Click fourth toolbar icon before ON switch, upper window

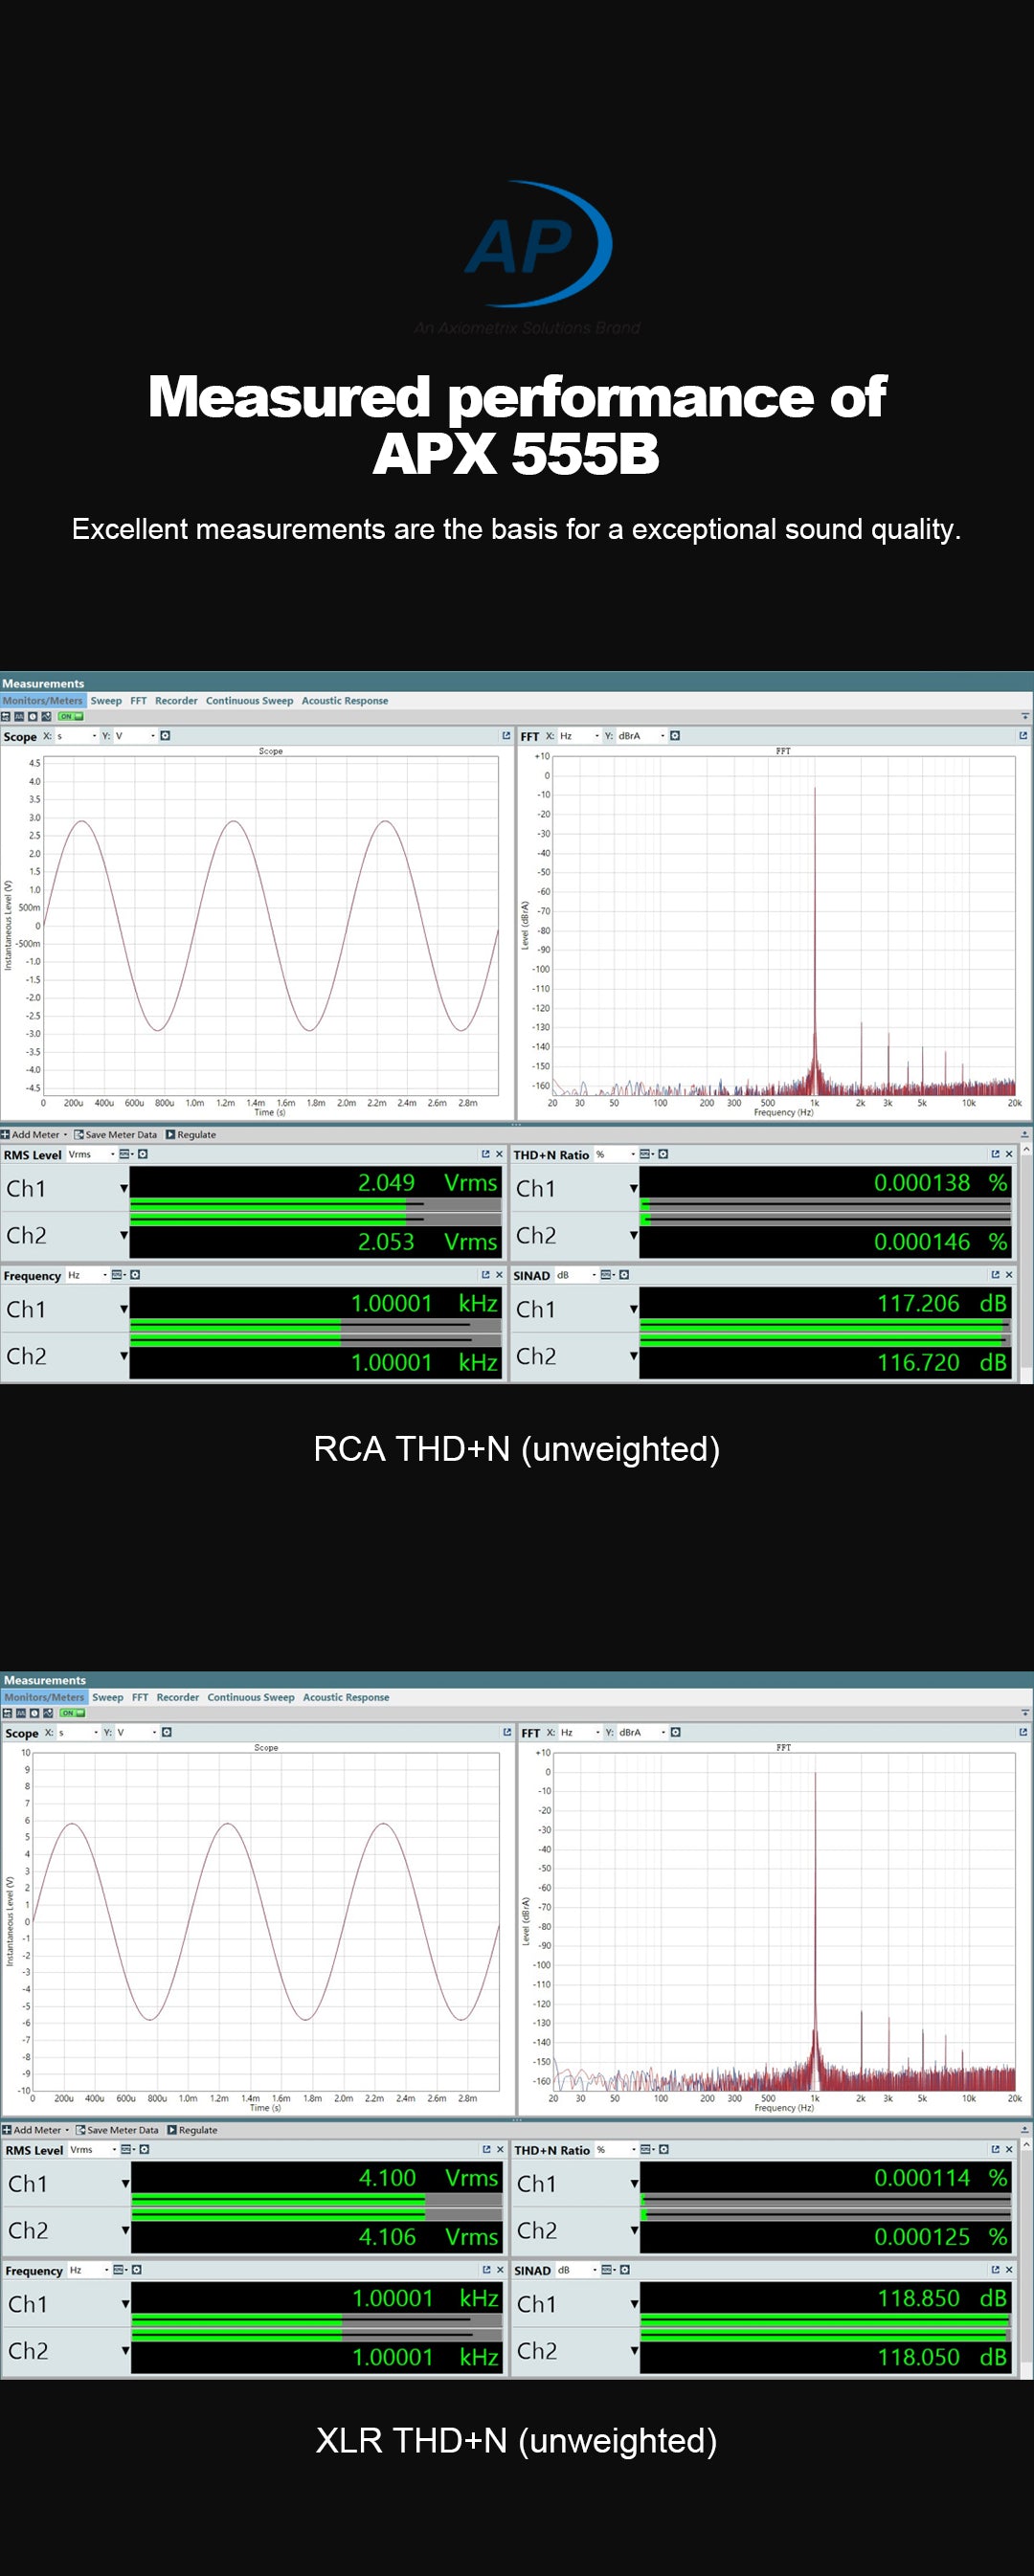tap(46, 716)
